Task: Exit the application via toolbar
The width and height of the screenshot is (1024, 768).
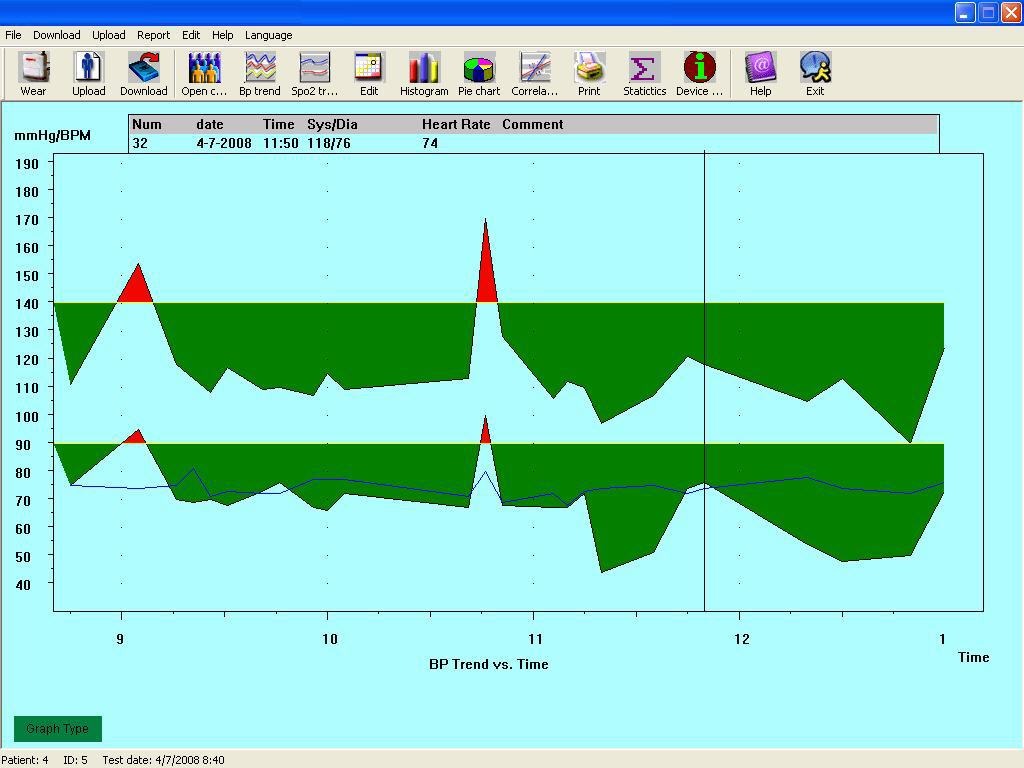Action: [815, 74]
